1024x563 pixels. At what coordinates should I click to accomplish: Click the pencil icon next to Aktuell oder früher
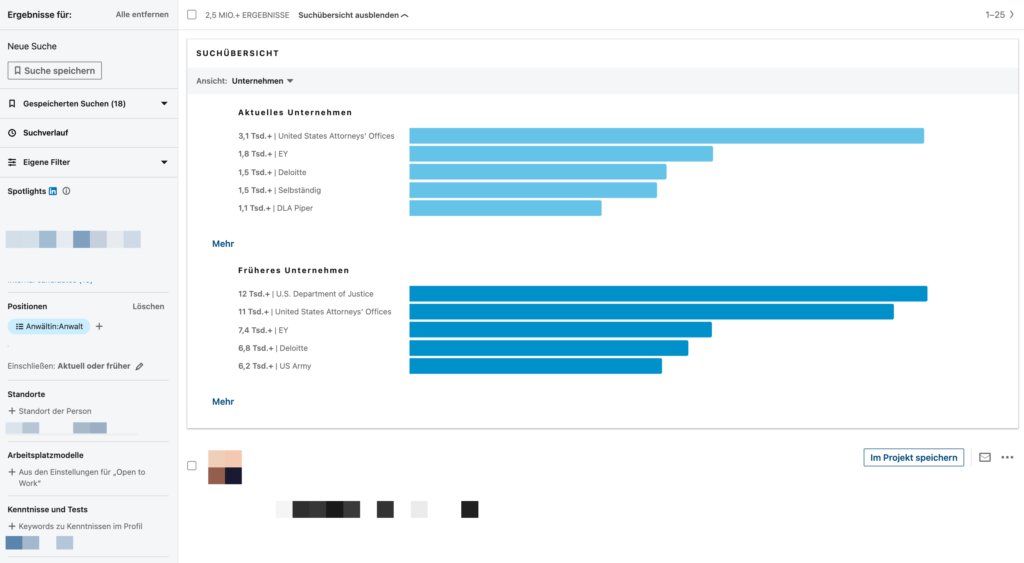140,366
